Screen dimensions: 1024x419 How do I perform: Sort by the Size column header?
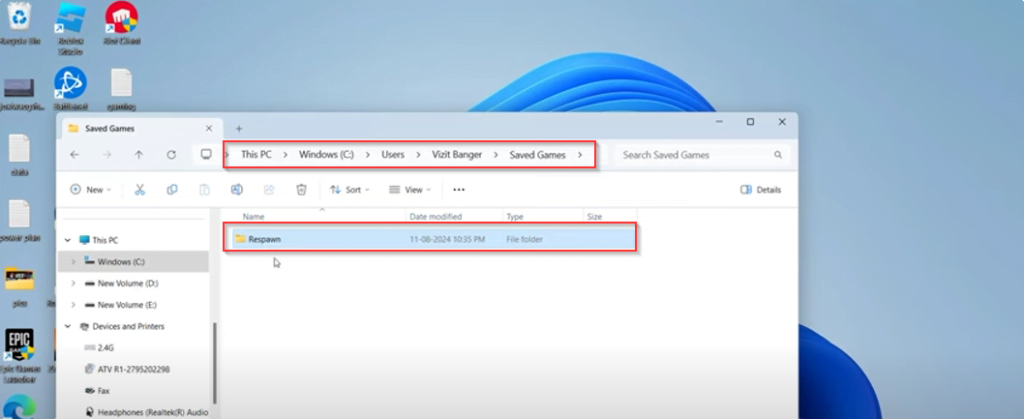pos(594,216)
